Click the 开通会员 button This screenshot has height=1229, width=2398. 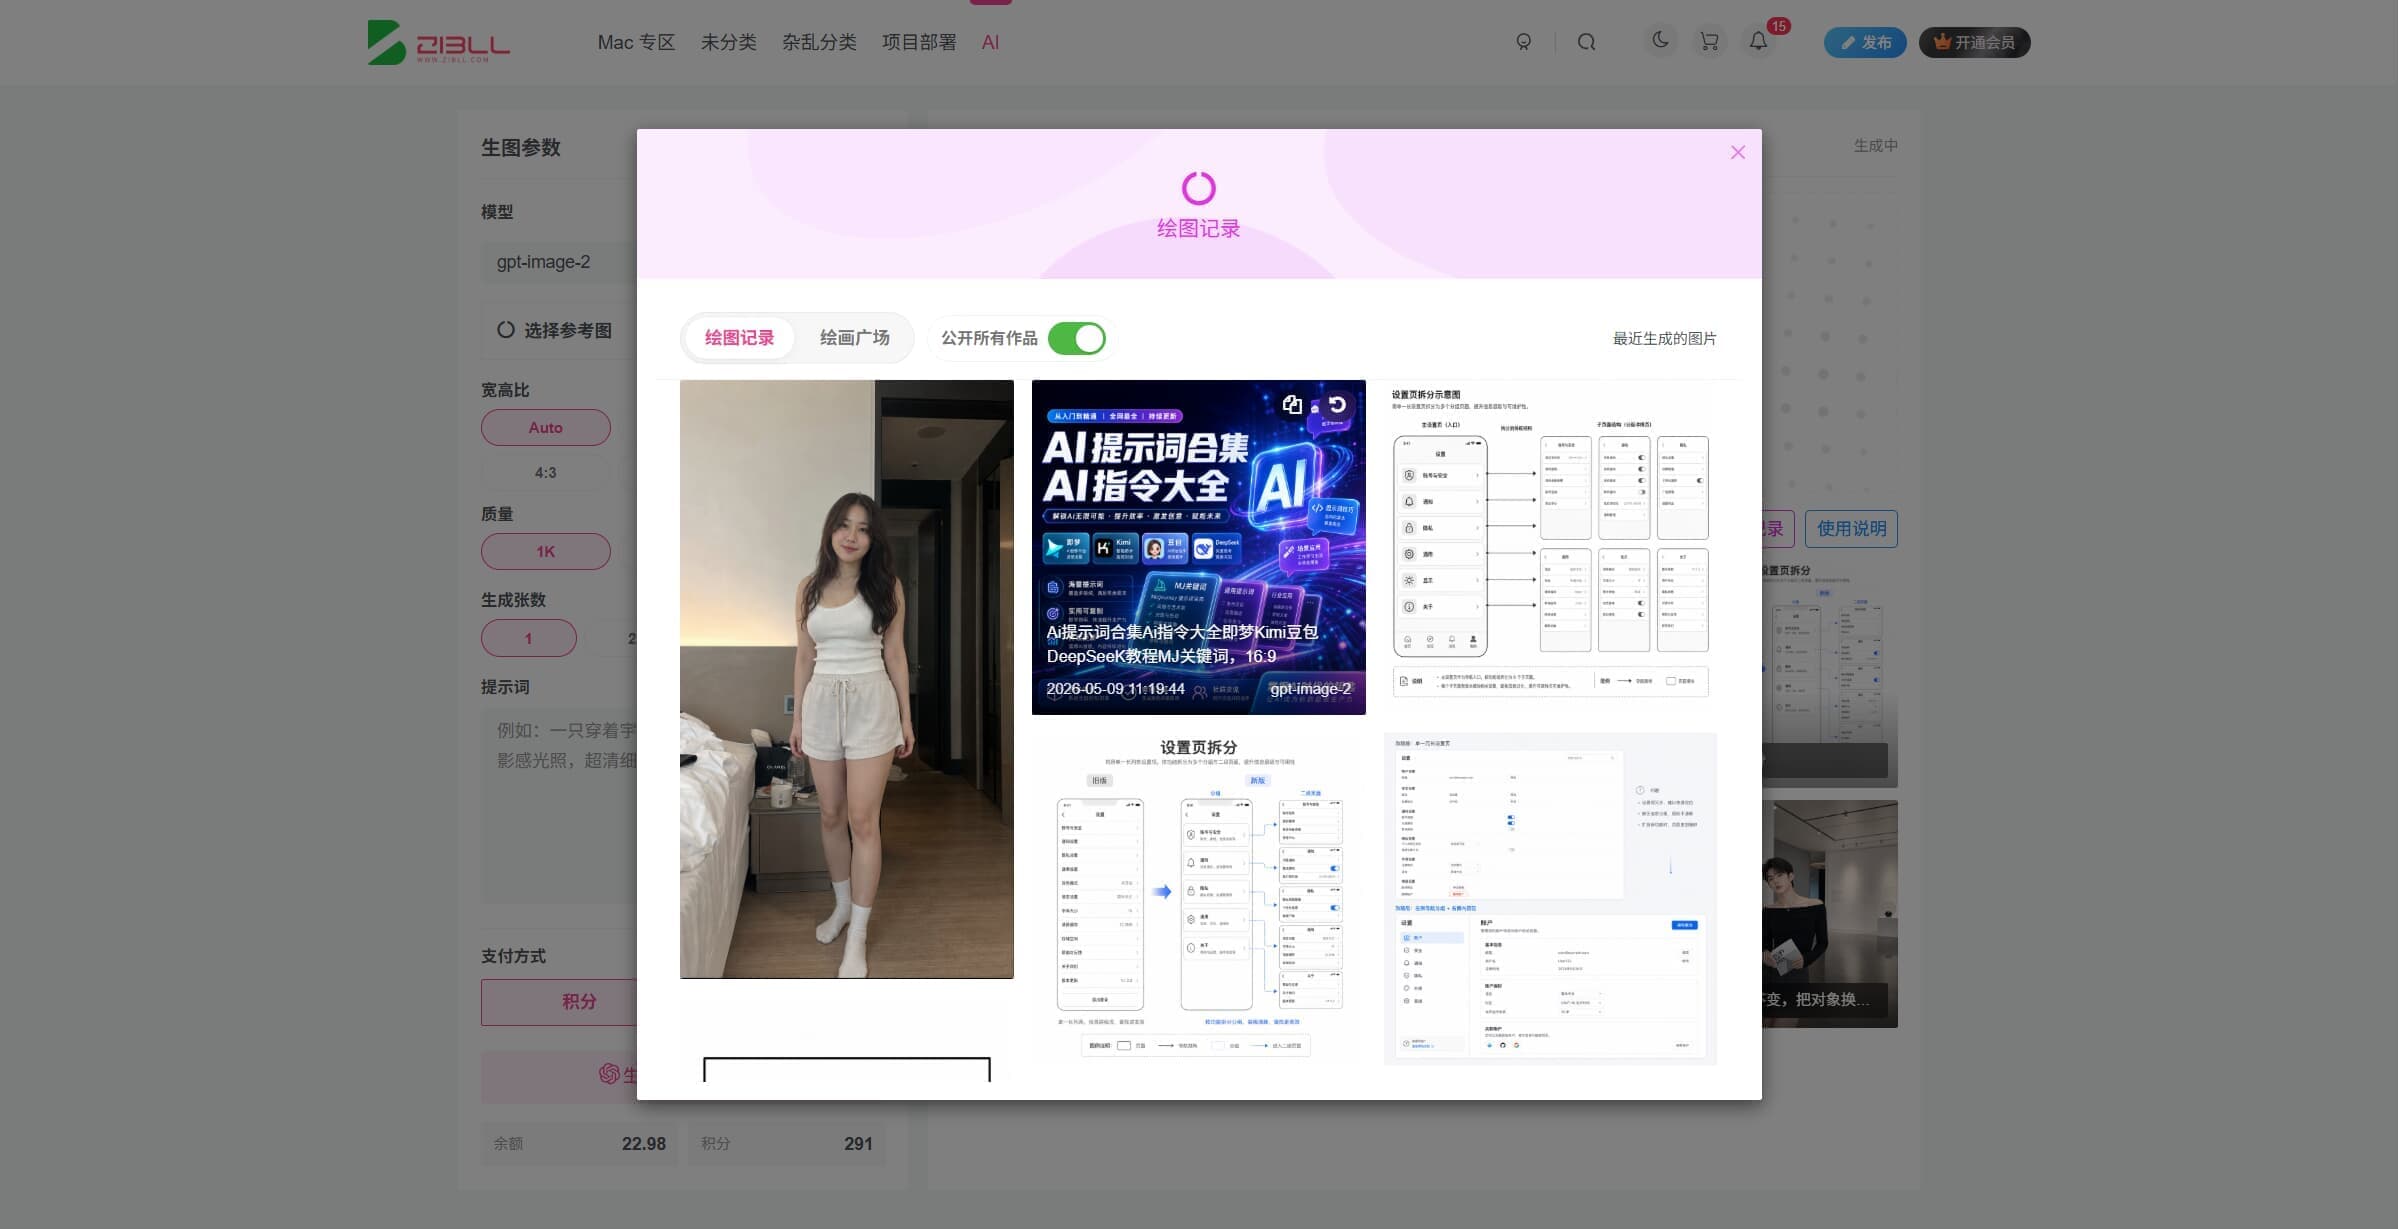tap(1974, 42)
